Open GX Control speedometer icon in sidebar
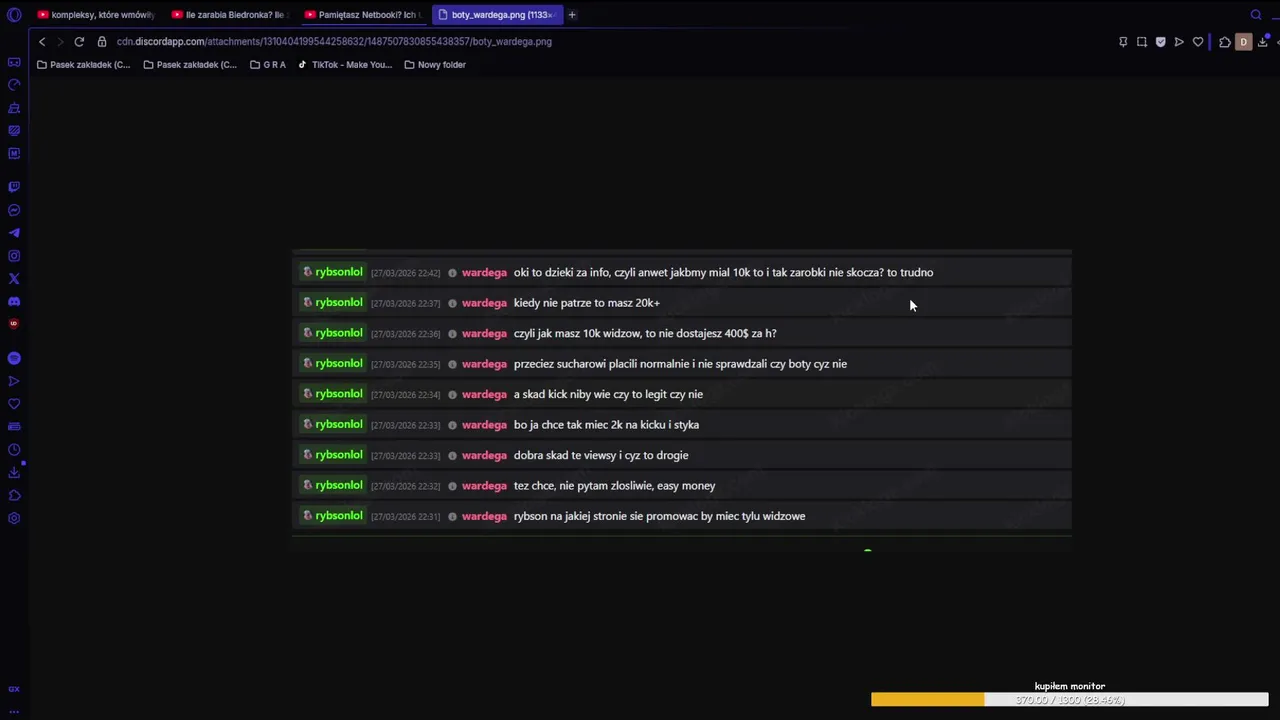 pyautogui.click(x=14, y=85)
